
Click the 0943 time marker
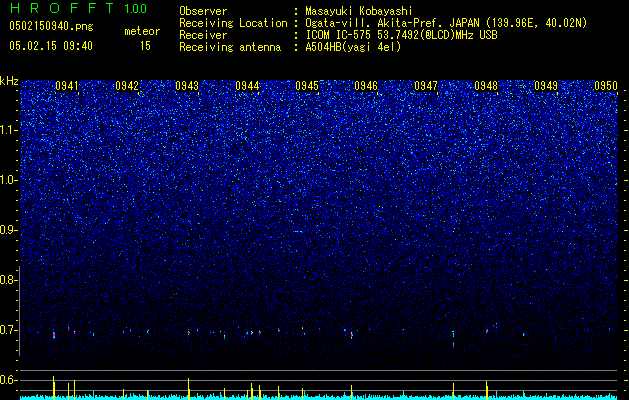pyautogui.click(x=187, y=86)
